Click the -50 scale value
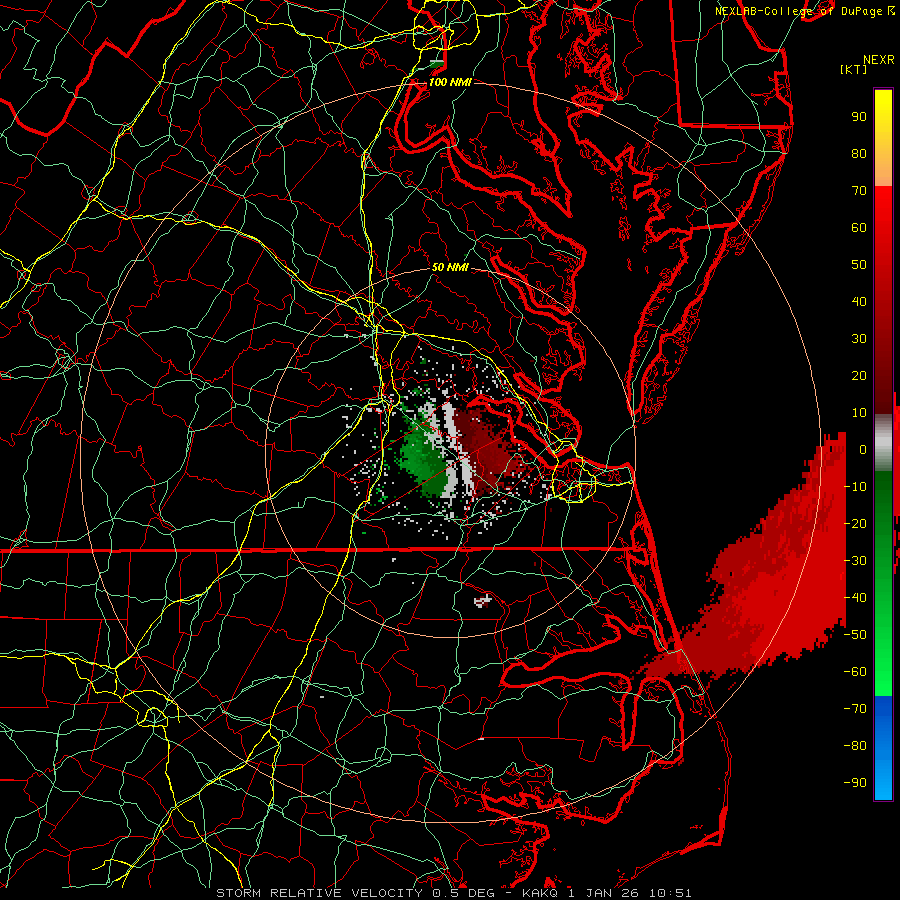The height and width of the screenshot is (900, 900). click(855, 635)
